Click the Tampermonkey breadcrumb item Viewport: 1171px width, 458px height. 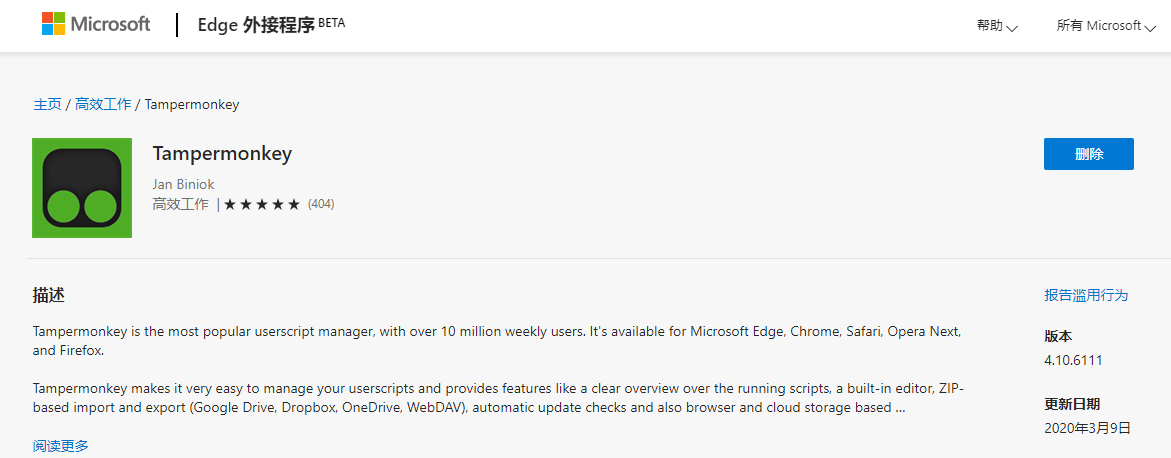(192, 104)
